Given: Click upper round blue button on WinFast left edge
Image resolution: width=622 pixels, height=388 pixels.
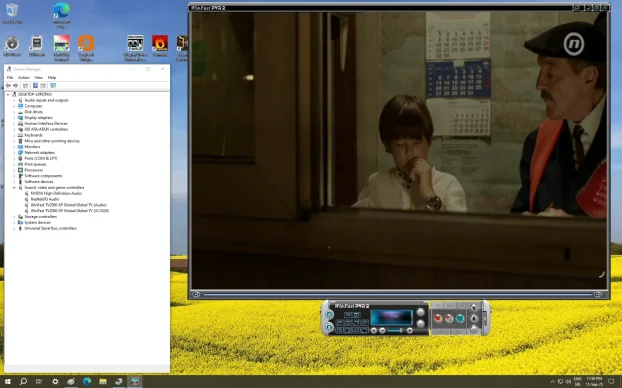Looking at the screenshot, I should tap(329, 314).
